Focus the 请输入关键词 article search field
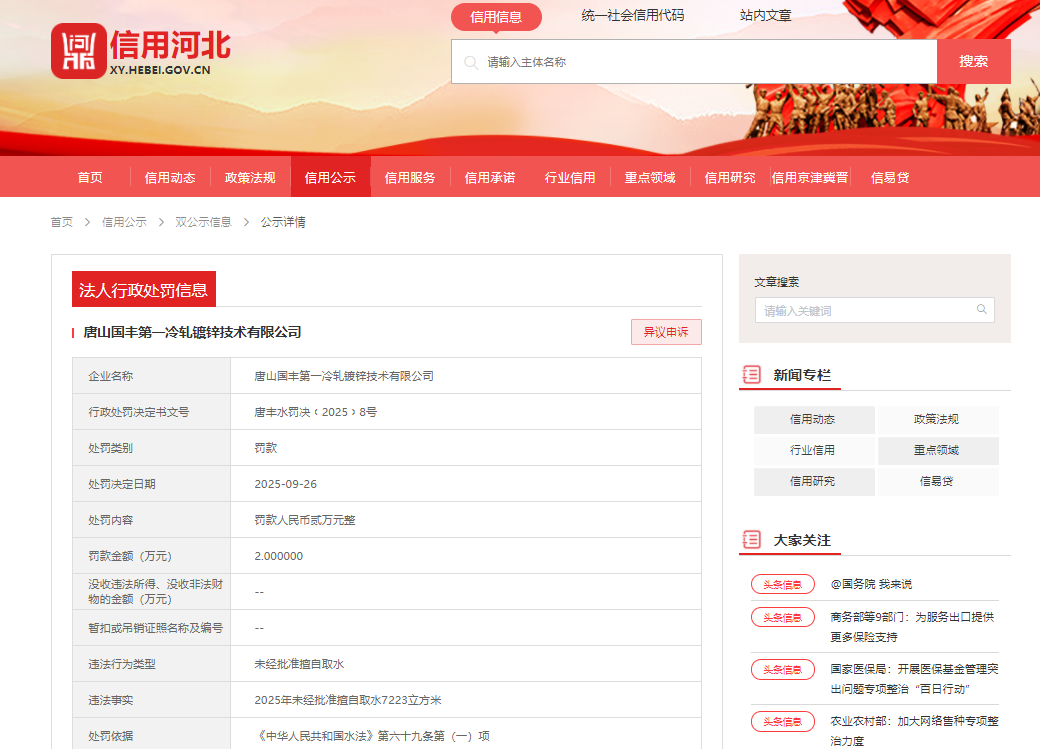This screenshot has height=749, width=1040. [865, 311]
